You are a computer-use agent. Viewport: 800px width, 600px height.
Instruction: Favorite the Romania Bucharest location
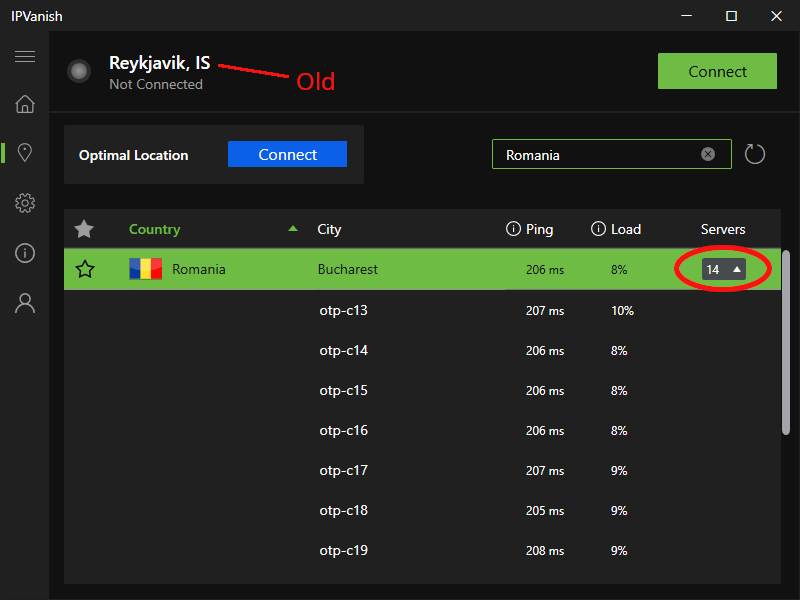pos(85,269)
